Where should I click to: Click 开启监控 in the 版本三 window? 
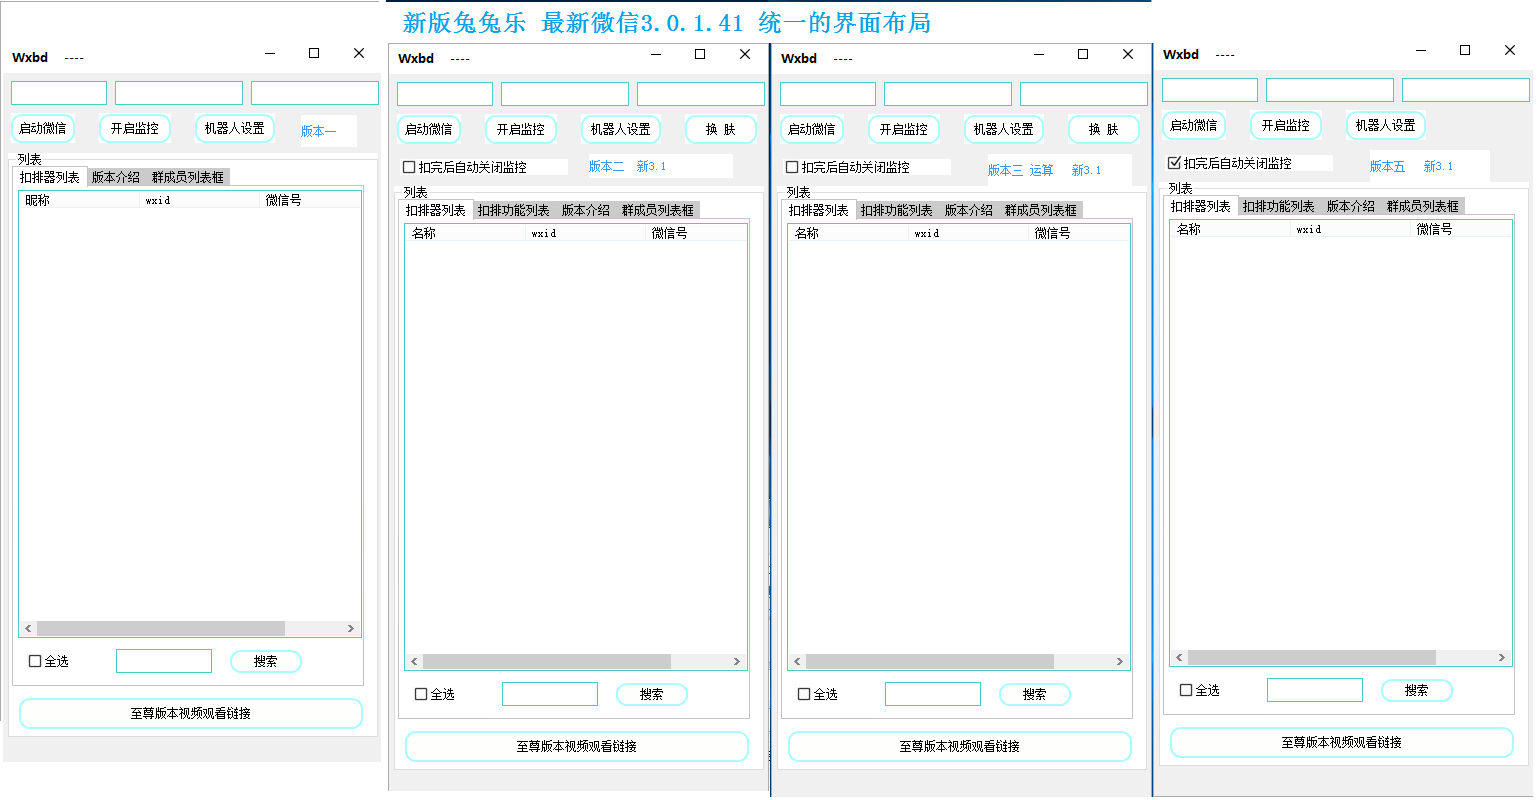click(x=904, y=130)
